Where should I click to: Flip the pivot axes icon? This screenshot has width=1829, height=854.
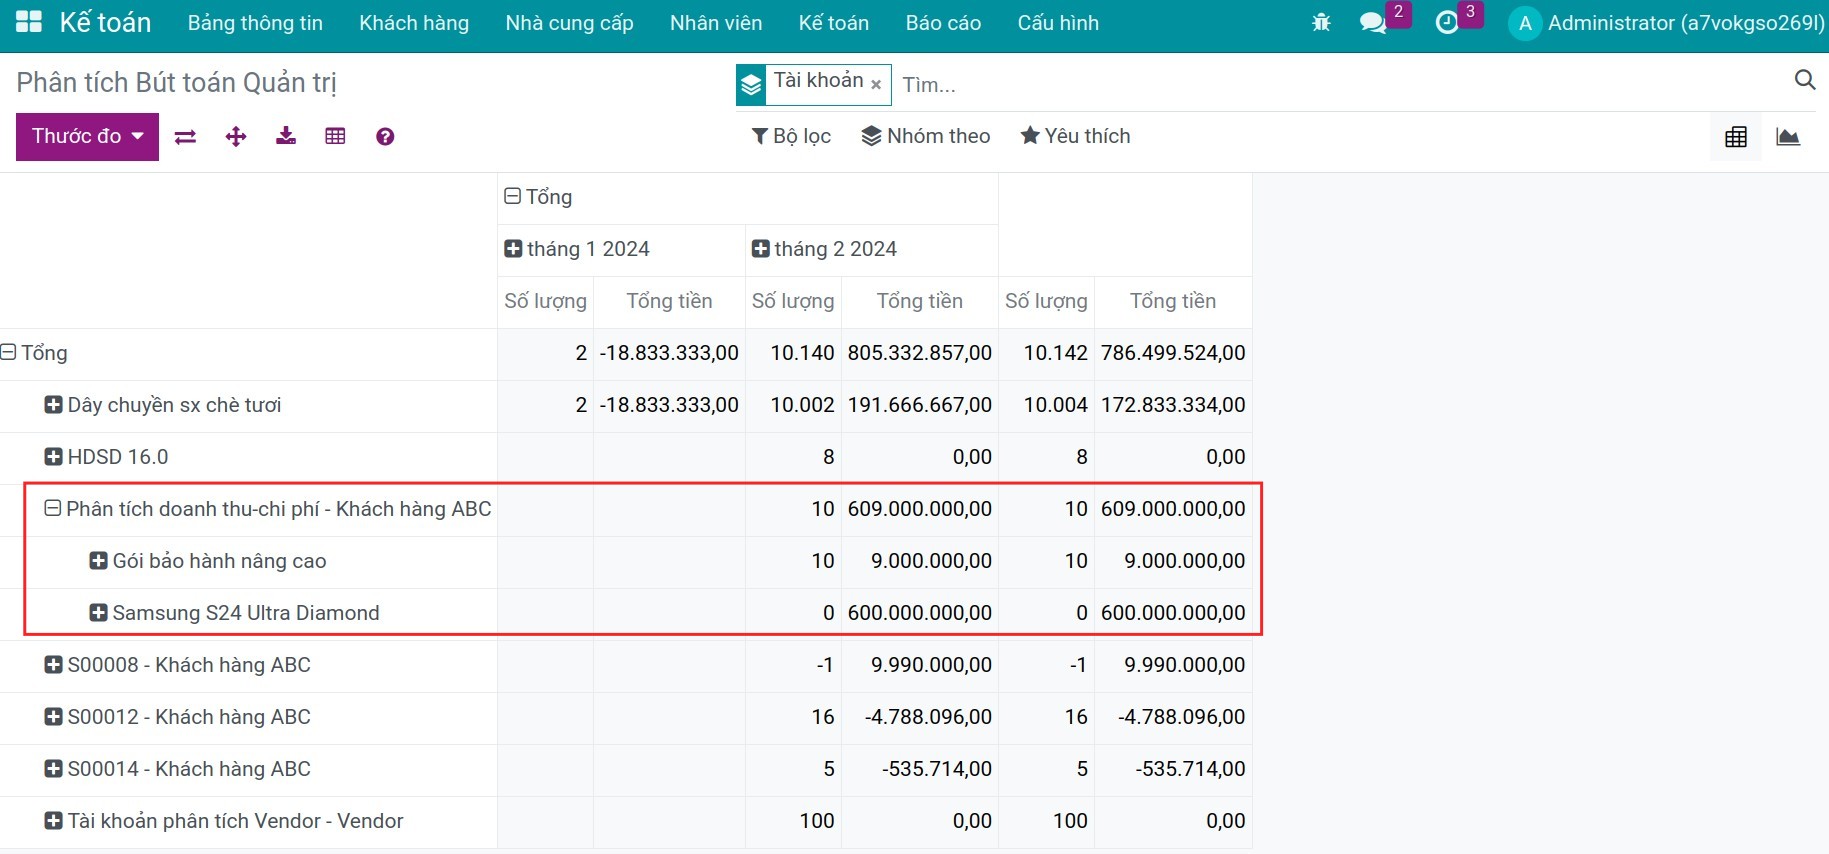(185, 137)
